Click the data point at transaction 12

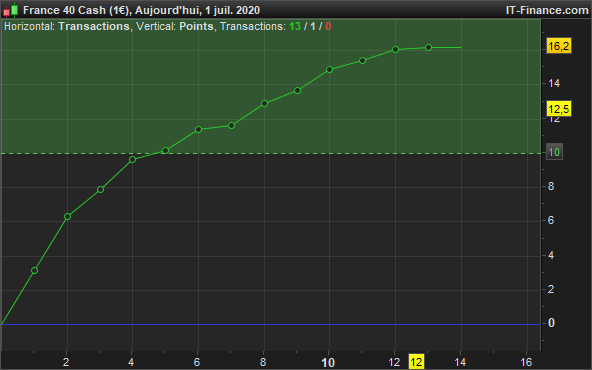coord(395,49)
